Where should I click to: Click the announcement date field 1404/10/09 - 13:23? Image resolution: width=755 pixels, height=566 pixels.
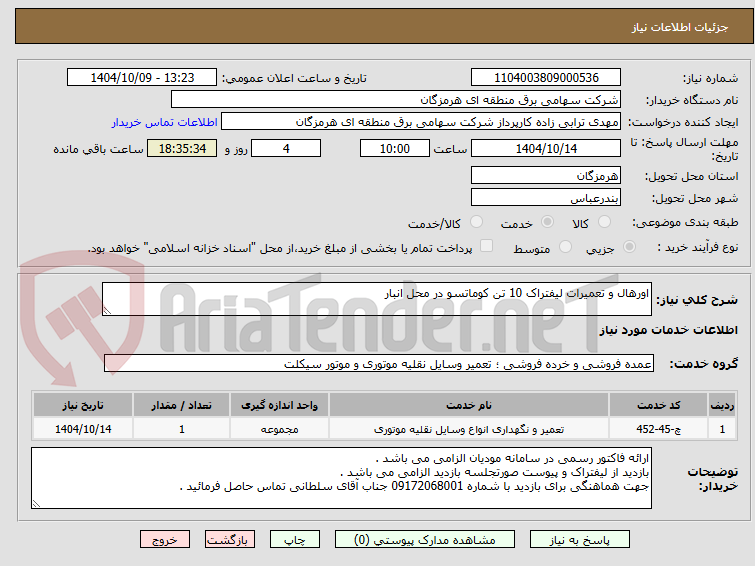pyautogui.click(x=142, y=77)
